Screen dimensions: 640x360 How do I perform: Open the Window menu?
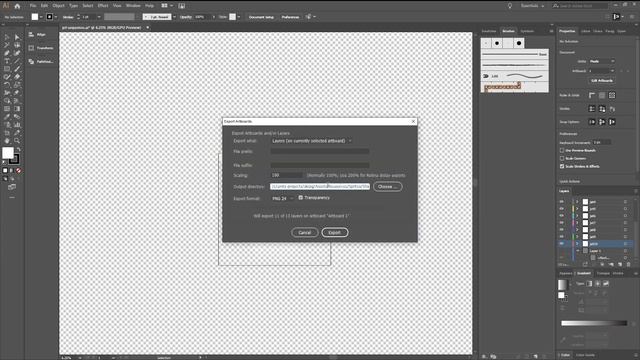pyautogui.click(x=133, y=6)
